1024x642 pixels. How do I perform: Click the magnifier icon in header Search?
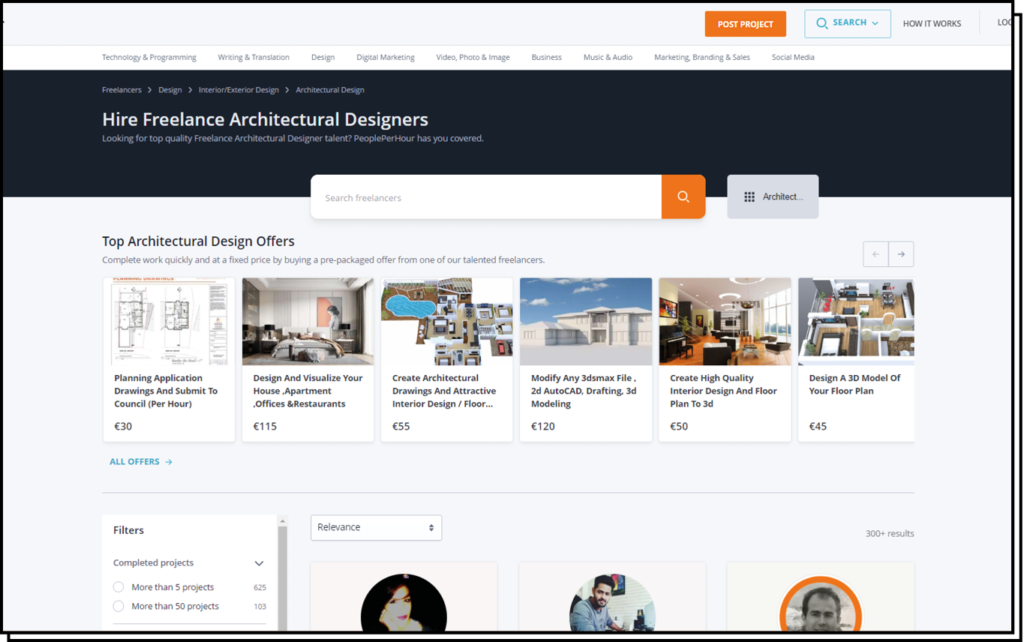[822, 23]
